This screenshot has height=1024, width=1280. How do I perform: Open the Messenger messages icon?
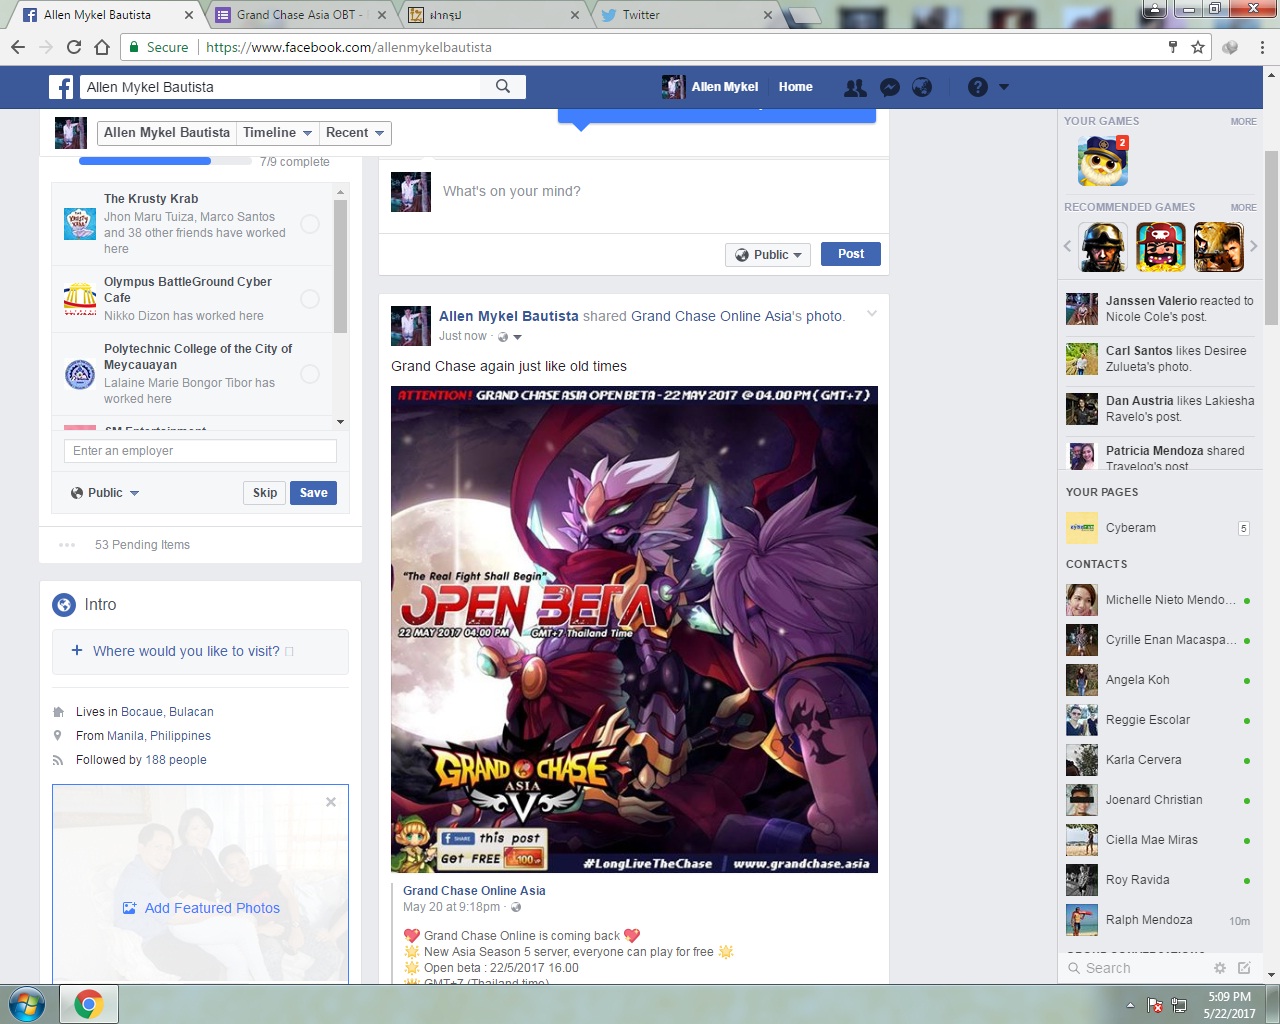tap(889, 88)
